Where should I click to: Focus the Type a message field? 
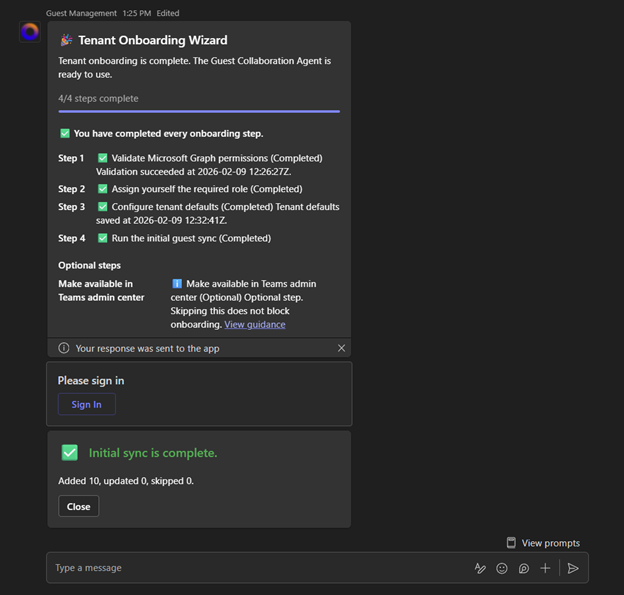pyautogui.click(x=250, y=568)
